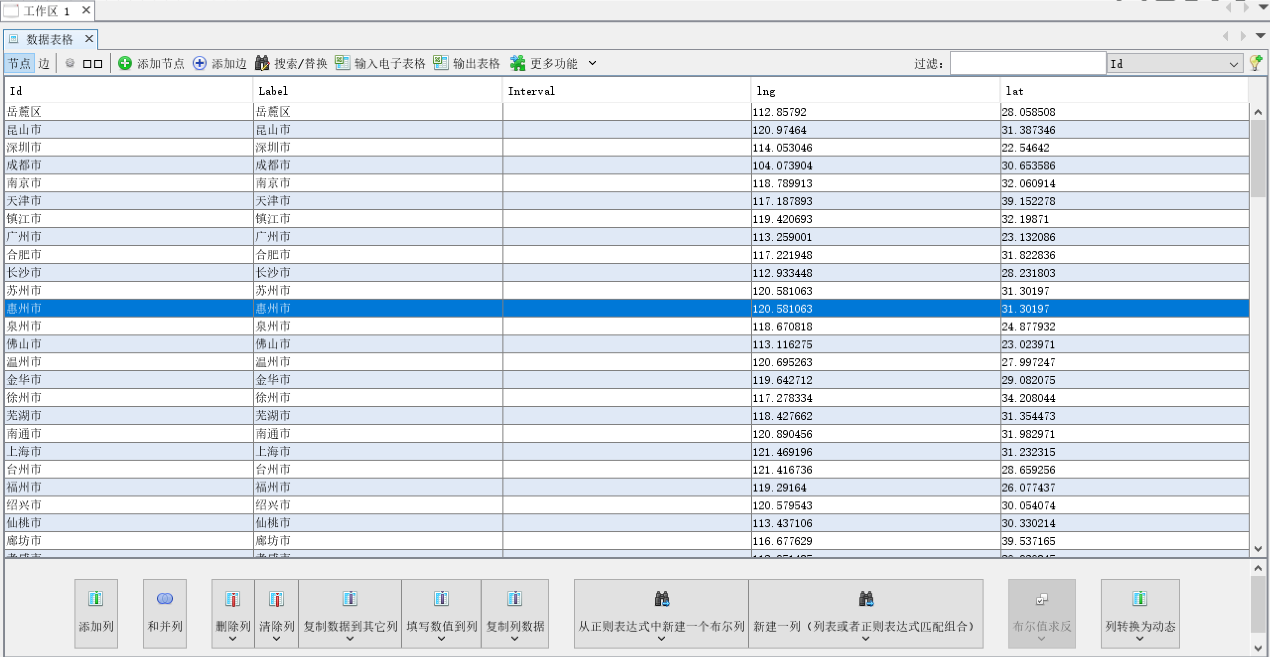
Task: Click the filter (过滤) text input field
Action: (x=1028, y=63)
